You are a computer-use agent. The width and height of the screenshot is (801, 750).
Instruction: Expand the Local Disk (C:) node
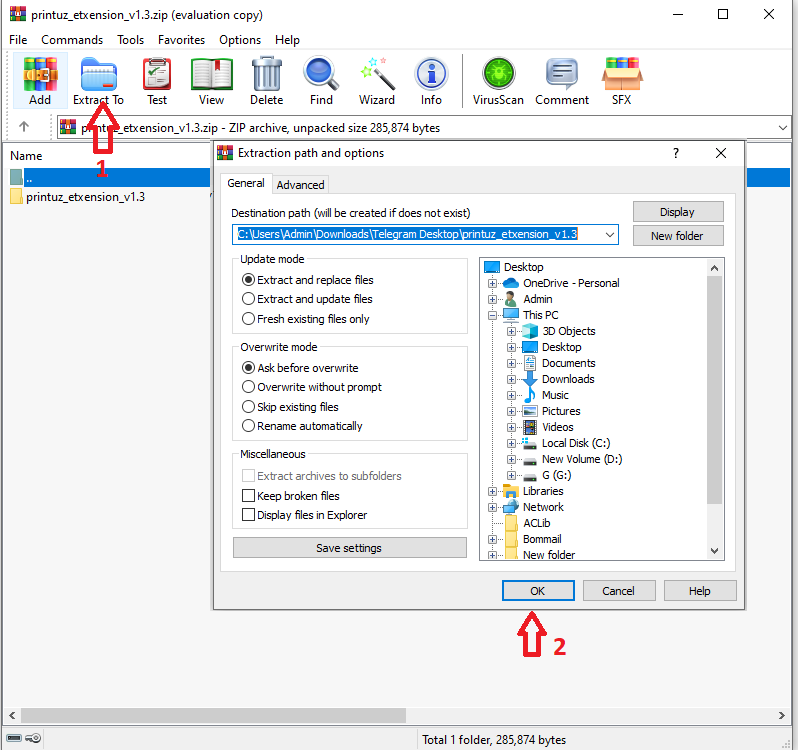tap(511, 443)
